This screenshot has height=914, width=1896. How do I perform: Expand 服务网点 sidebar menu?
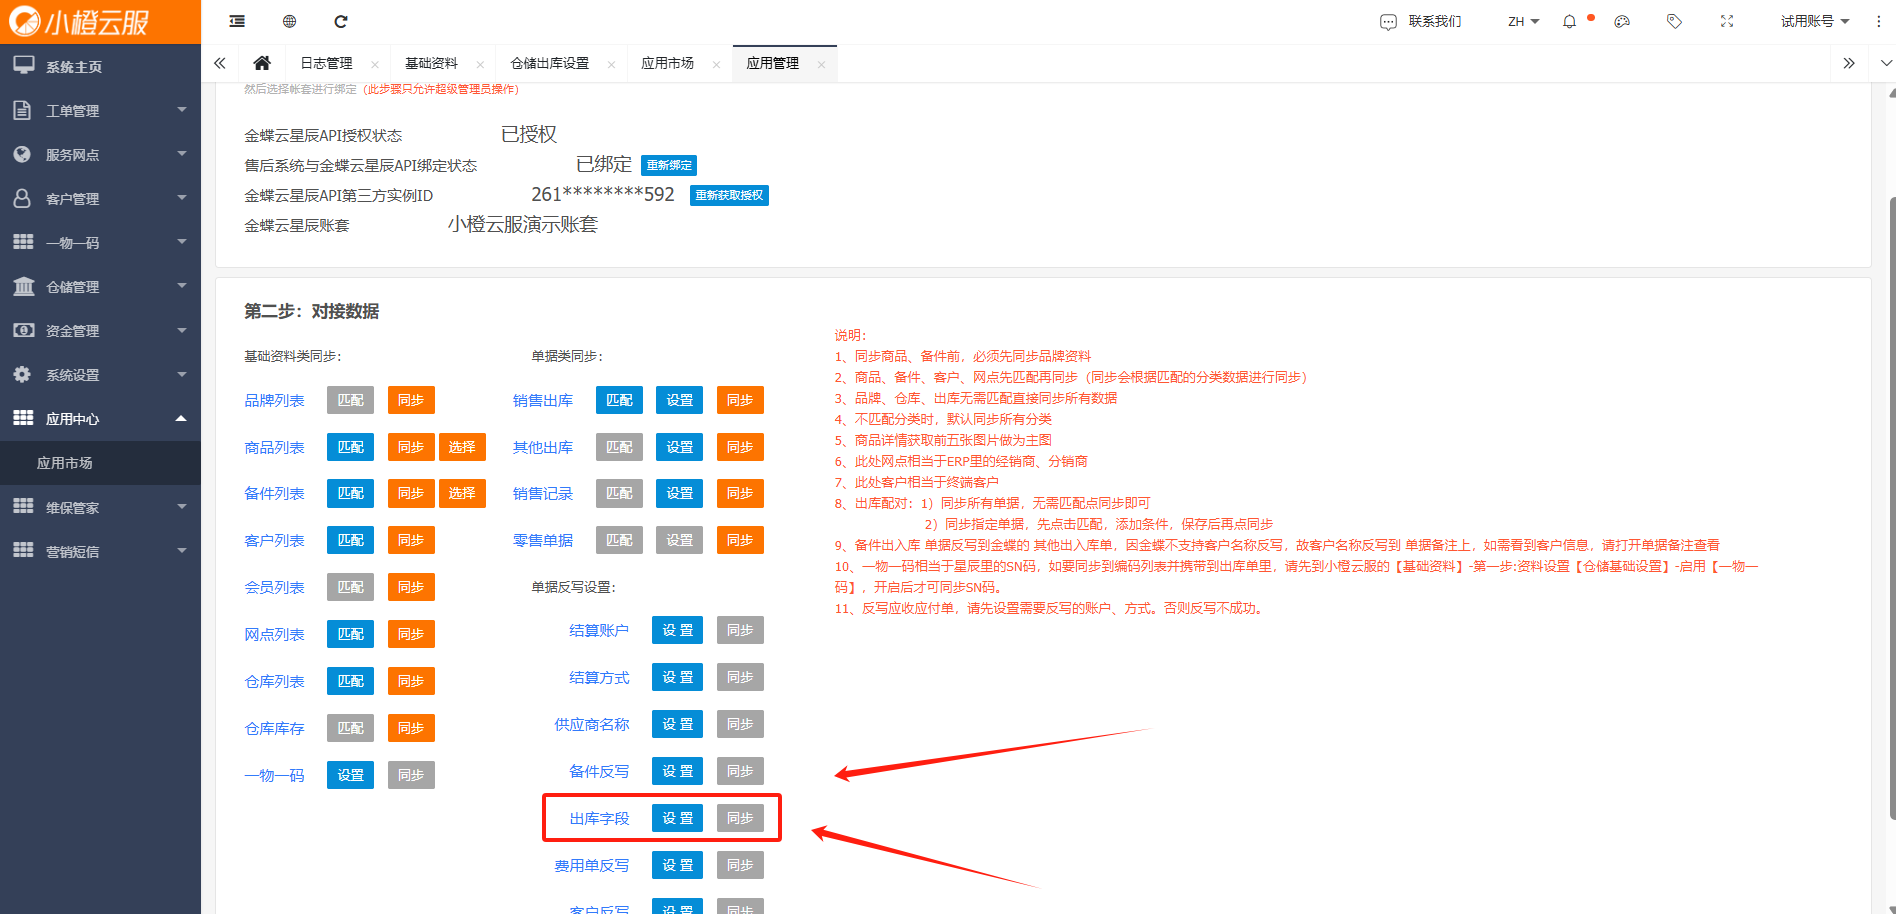(x=100, y=154)
